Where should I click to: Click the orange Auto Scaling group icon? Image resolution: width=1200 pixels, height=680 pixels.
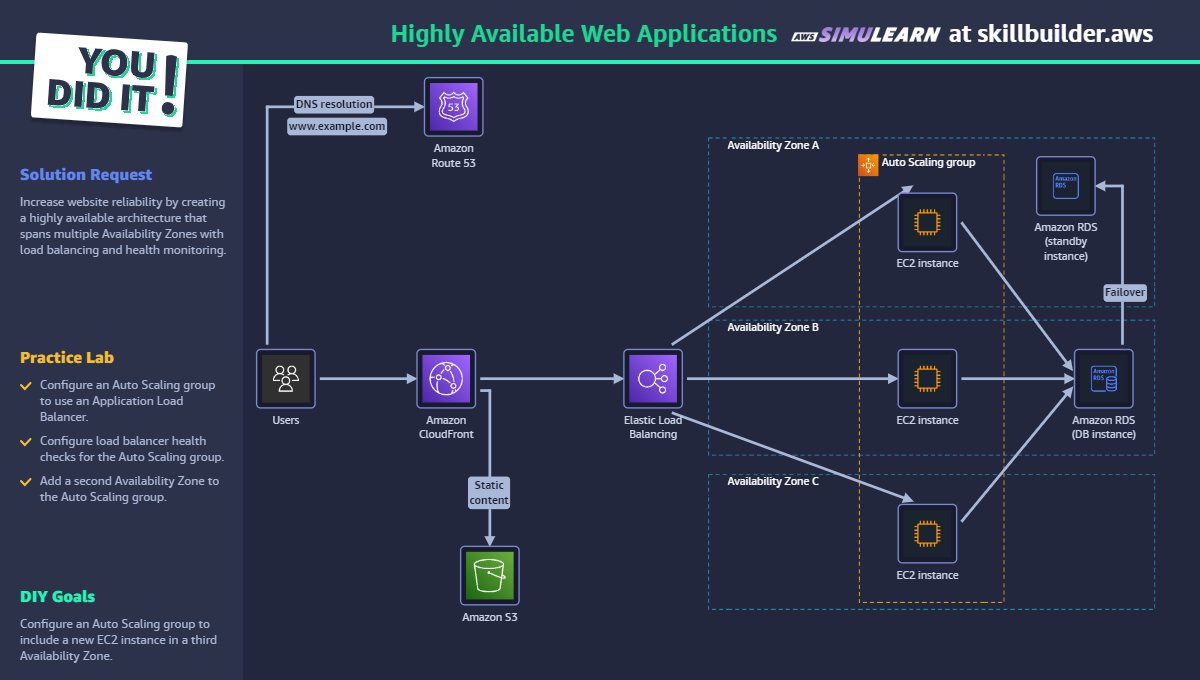868,165
